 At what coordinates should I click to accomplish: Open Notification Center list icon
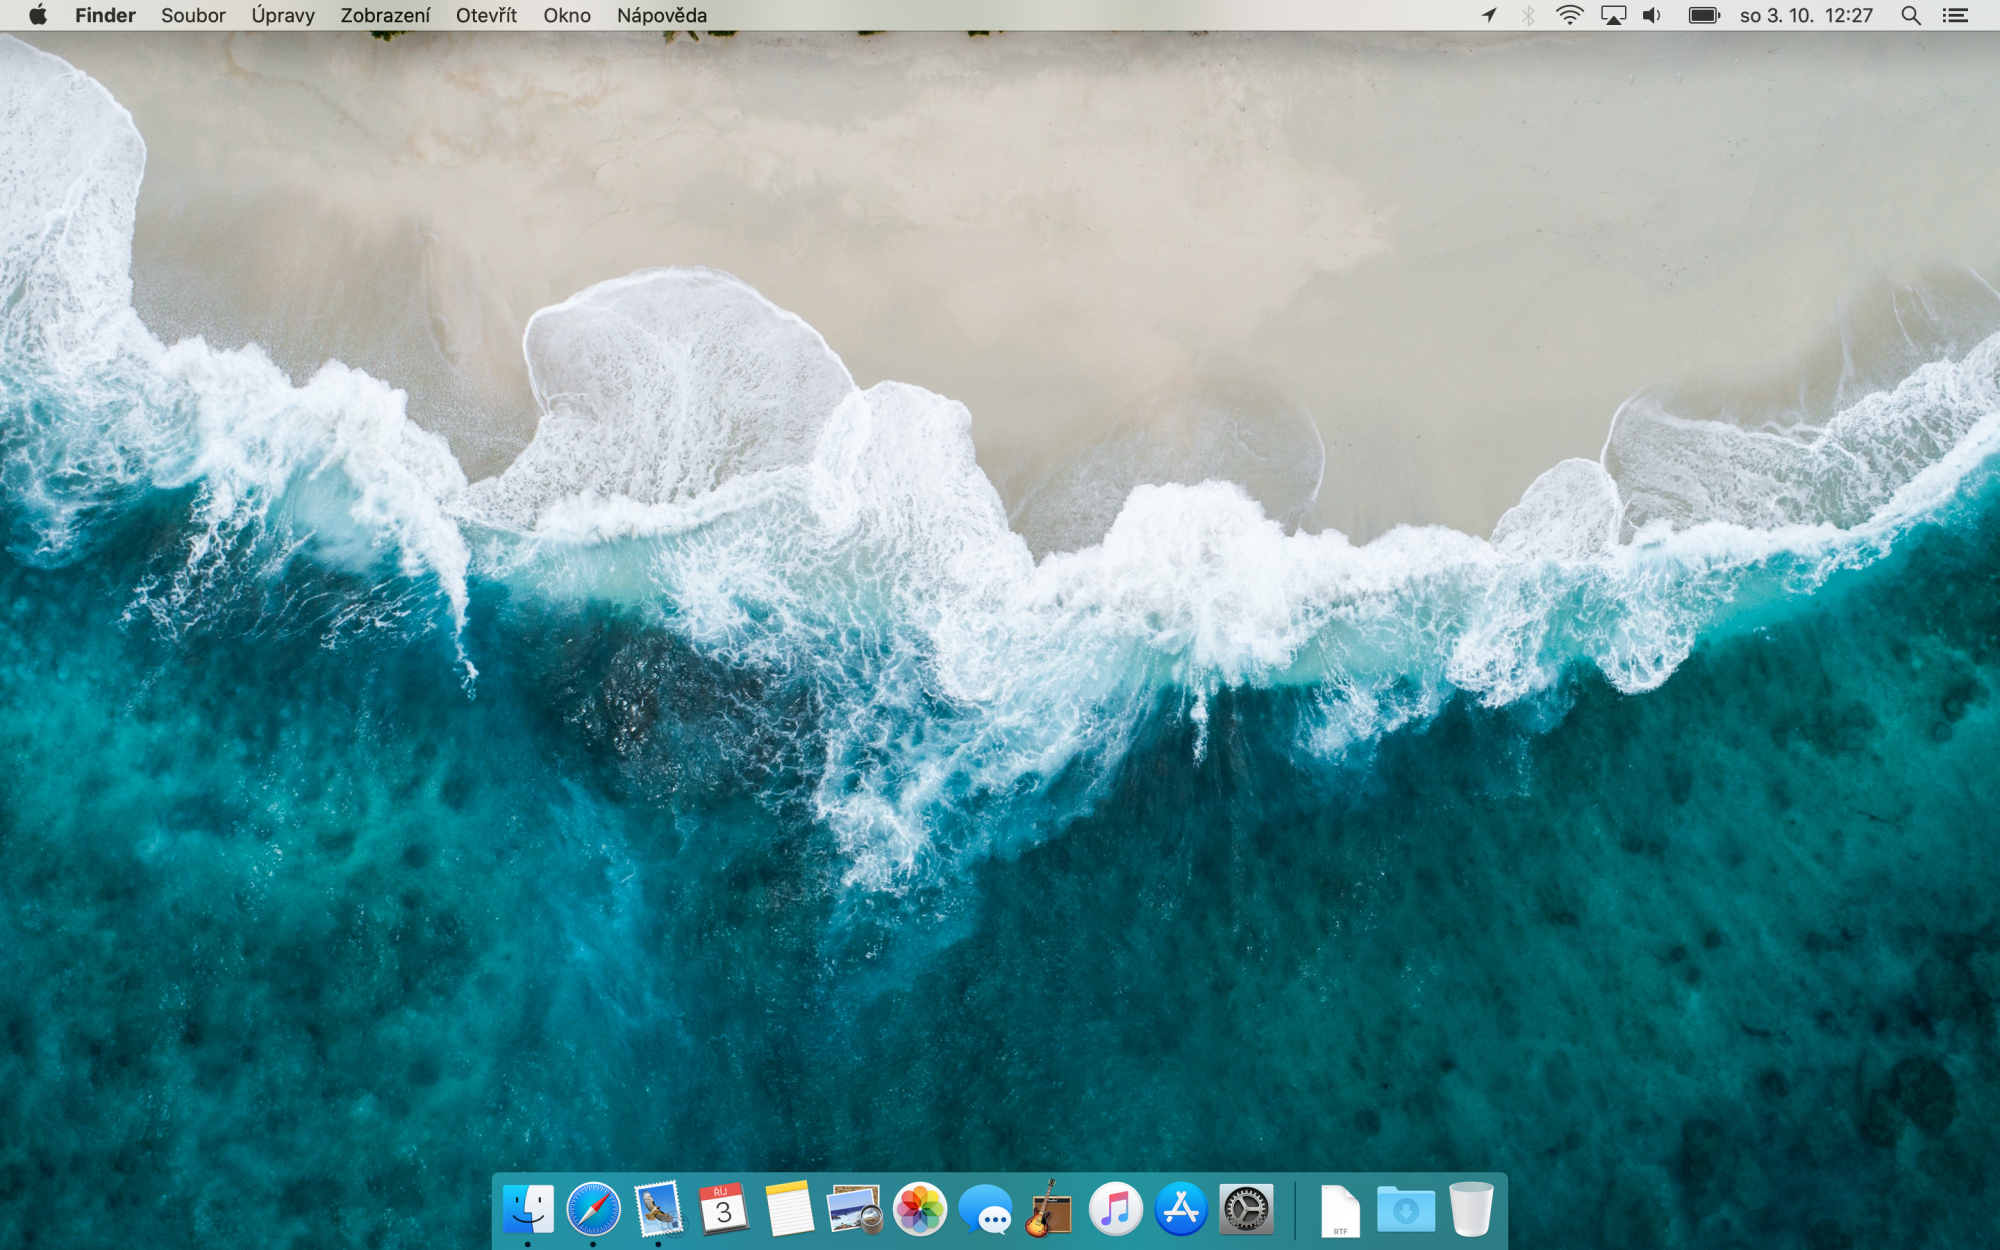tap(1956, 15)
